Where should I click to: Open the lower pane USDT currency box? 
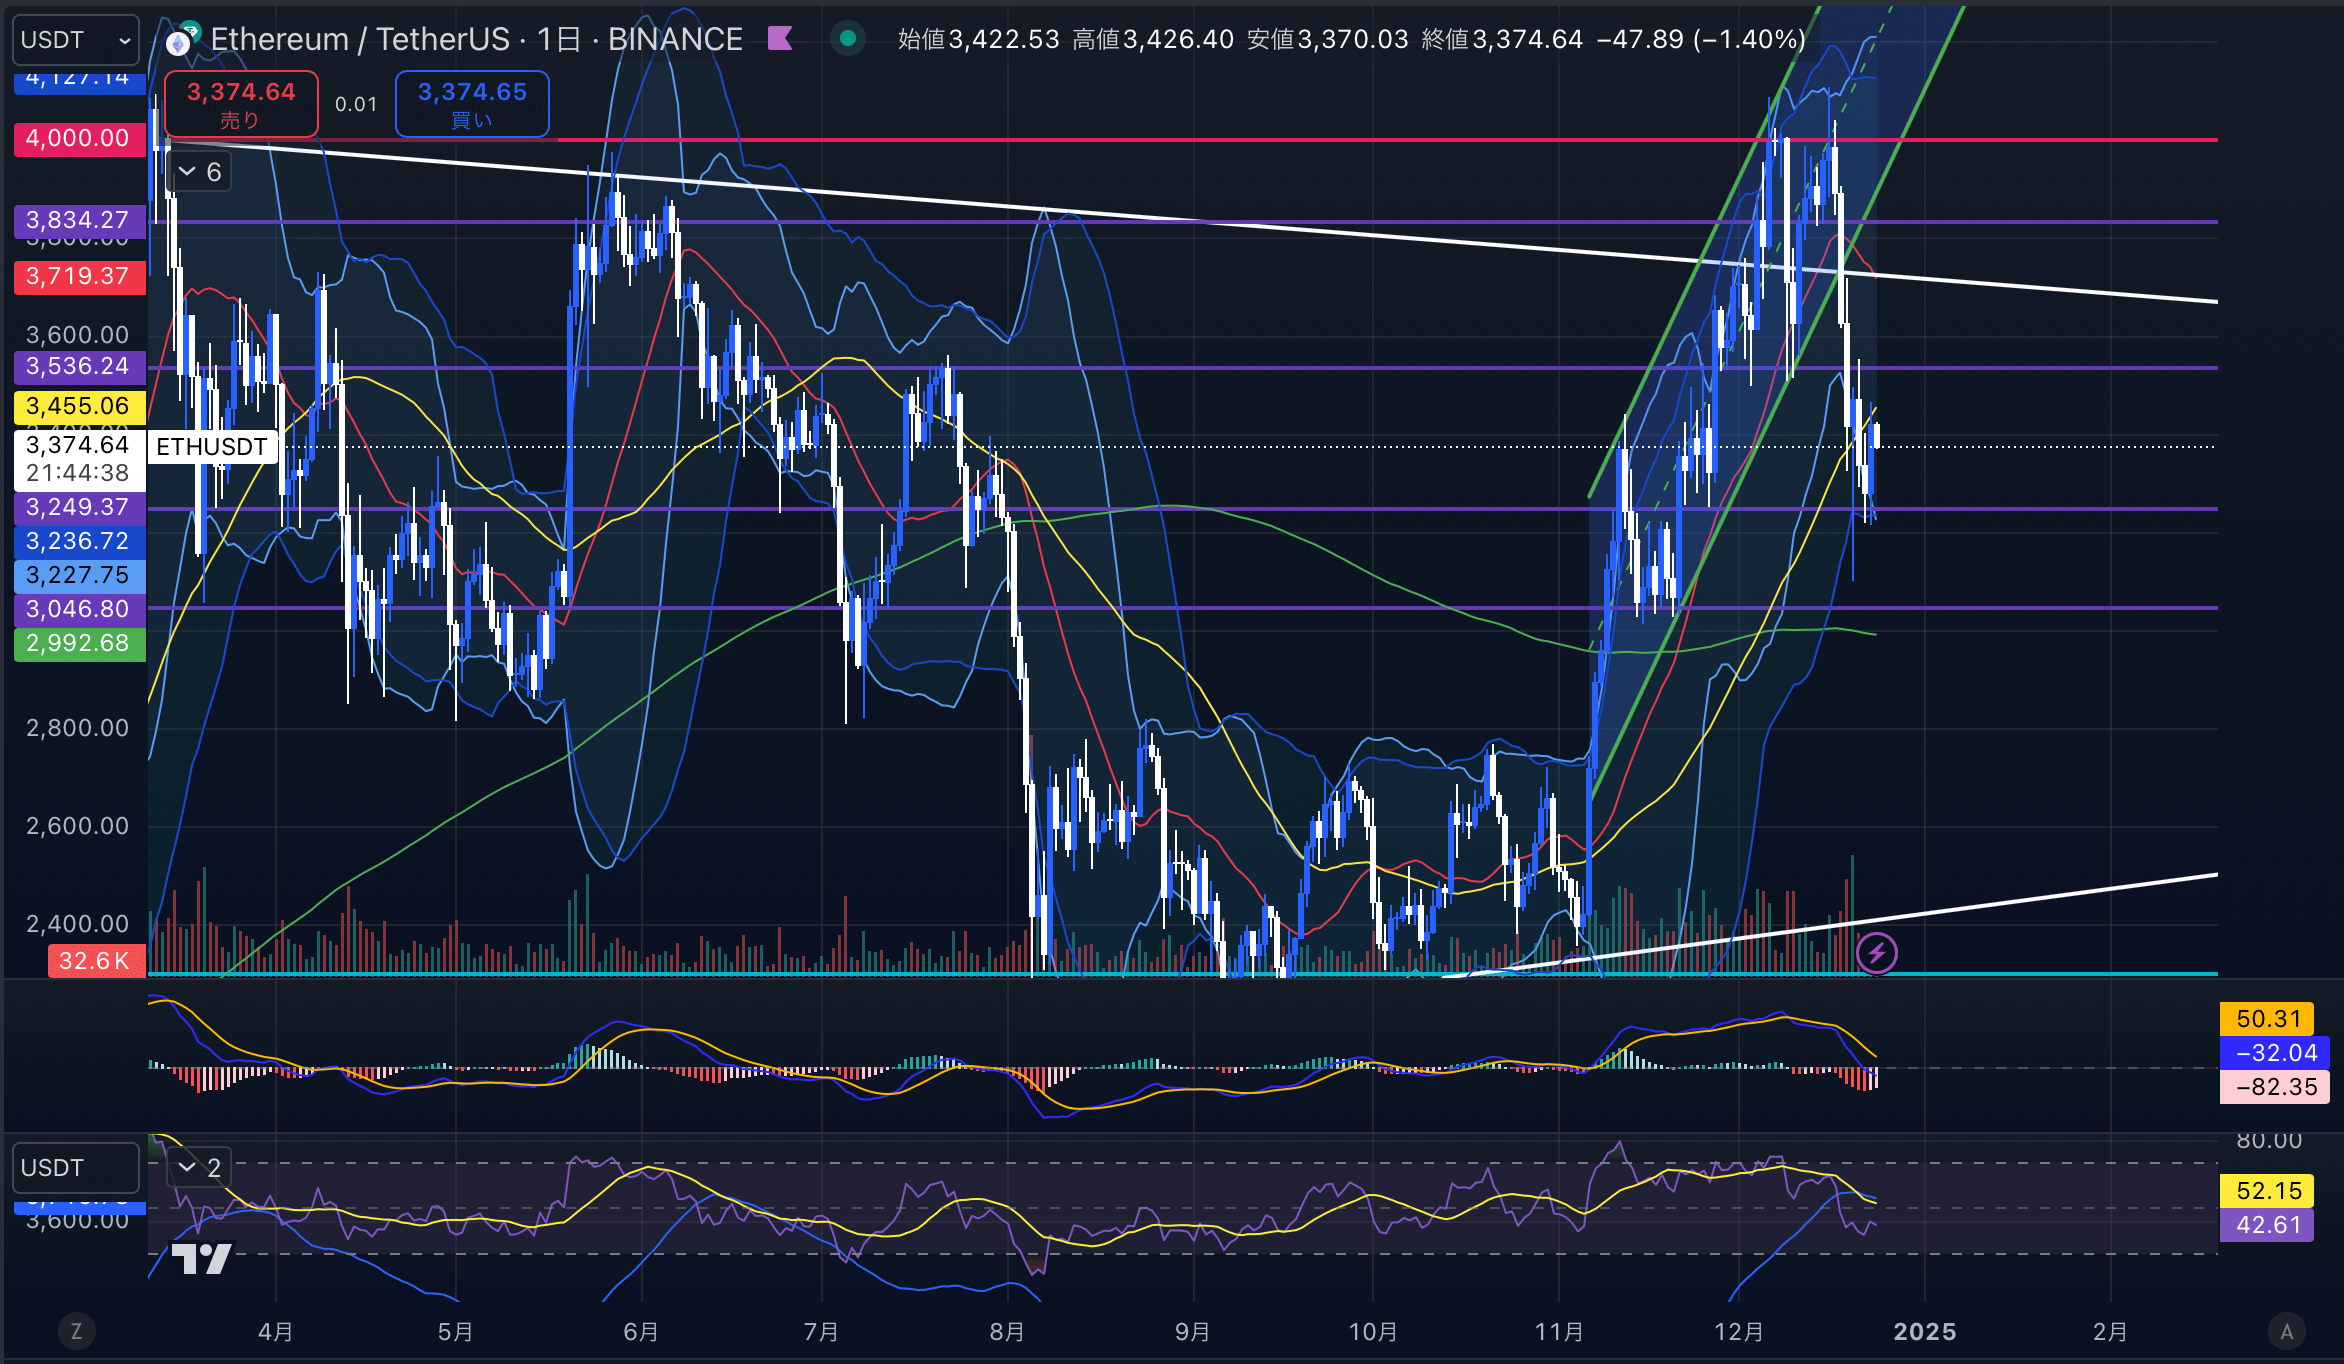tap(76, 1168)
